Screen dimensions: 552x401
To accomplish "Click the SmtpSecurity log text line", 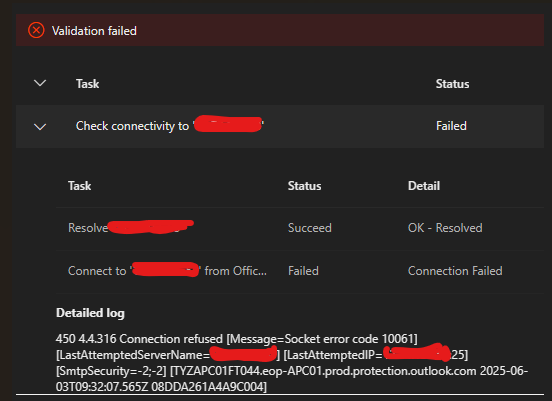I will point(292,371).
